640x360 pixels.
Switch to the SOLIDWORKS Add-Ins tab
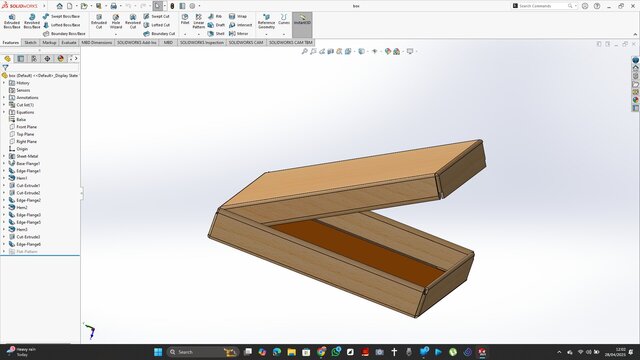click(x=137, y=42)
